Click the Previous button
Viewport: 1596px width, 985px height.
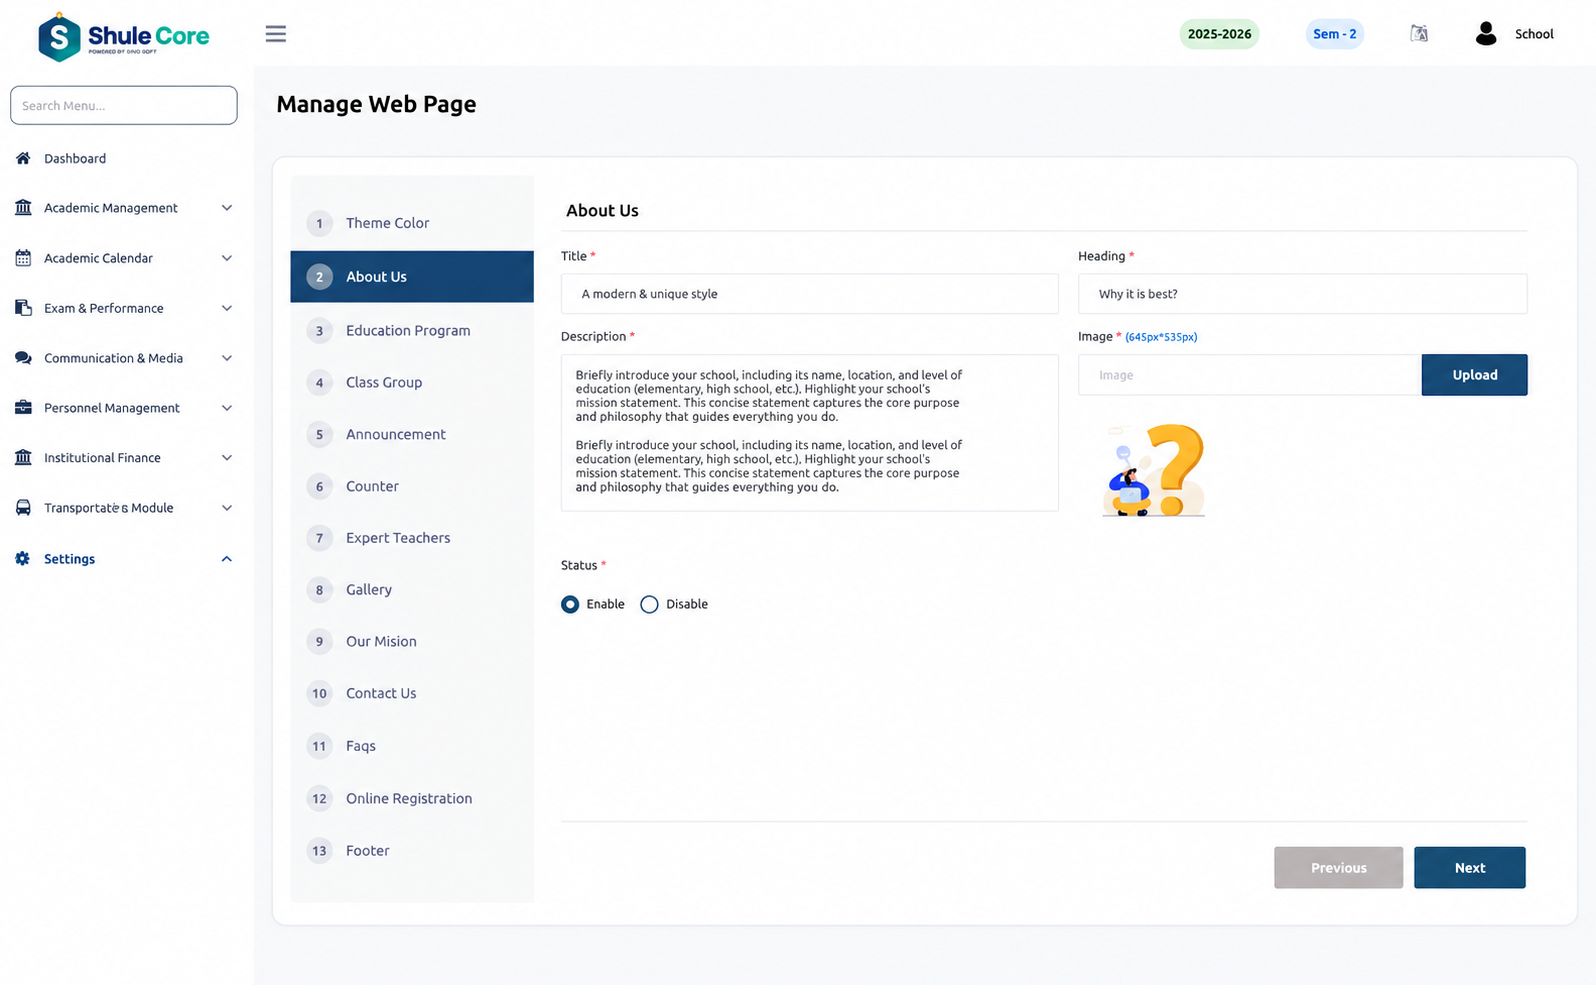pyautogui.click(x=1338, y=868)
